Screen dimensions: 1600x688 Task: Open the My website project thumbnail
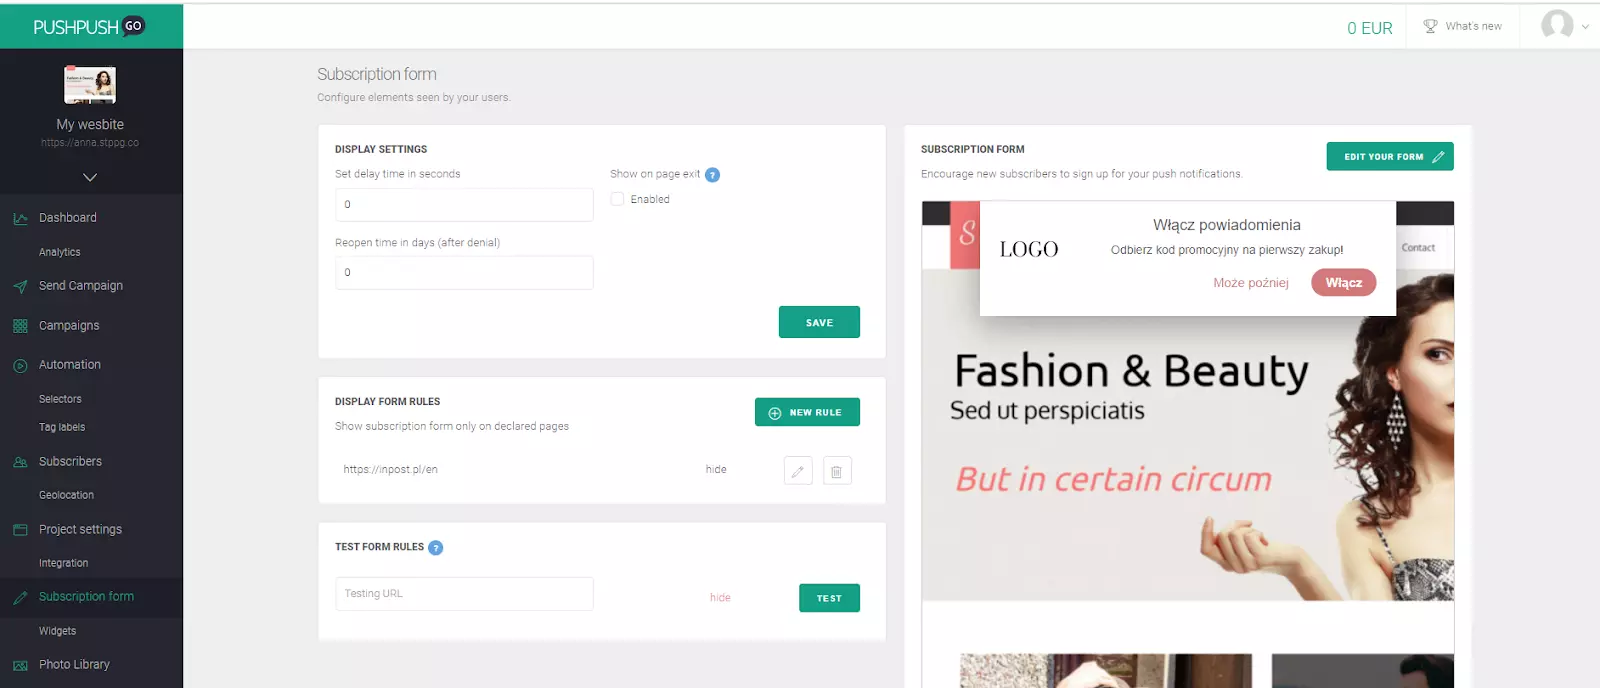tap(90, 85)
